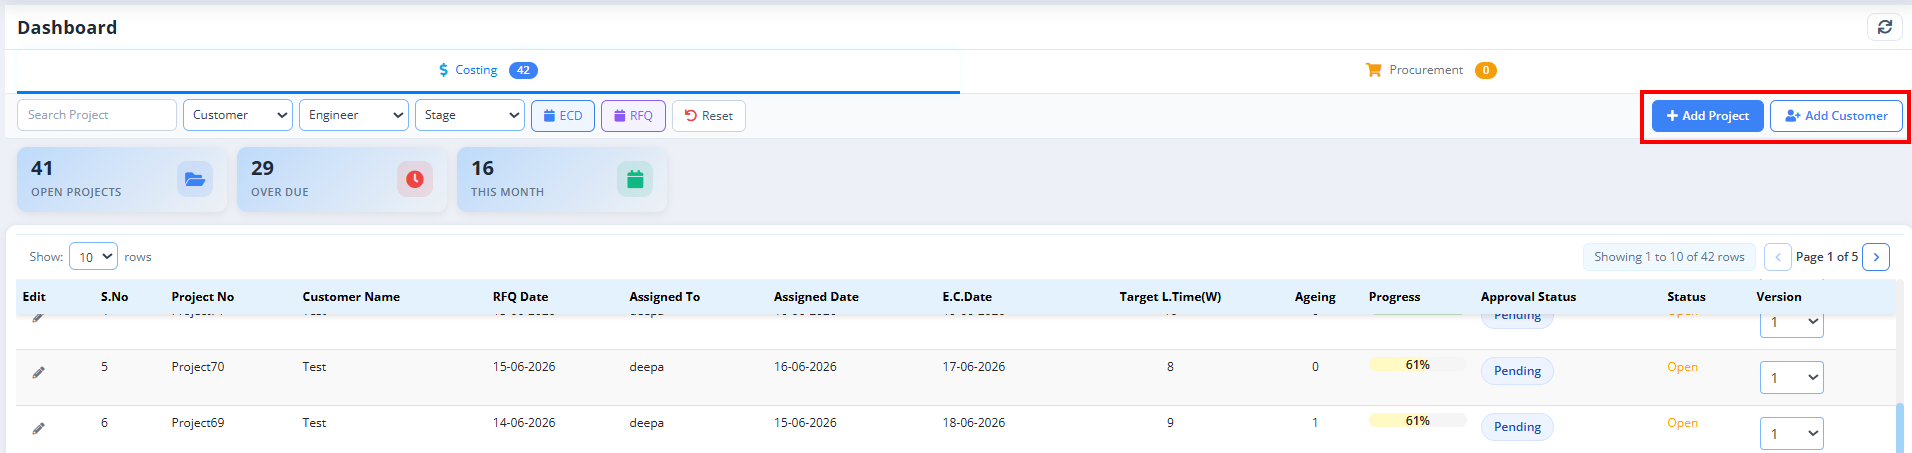Click the E.C.Date column header
Viewport: 1912px width, 453px height.
967,297
